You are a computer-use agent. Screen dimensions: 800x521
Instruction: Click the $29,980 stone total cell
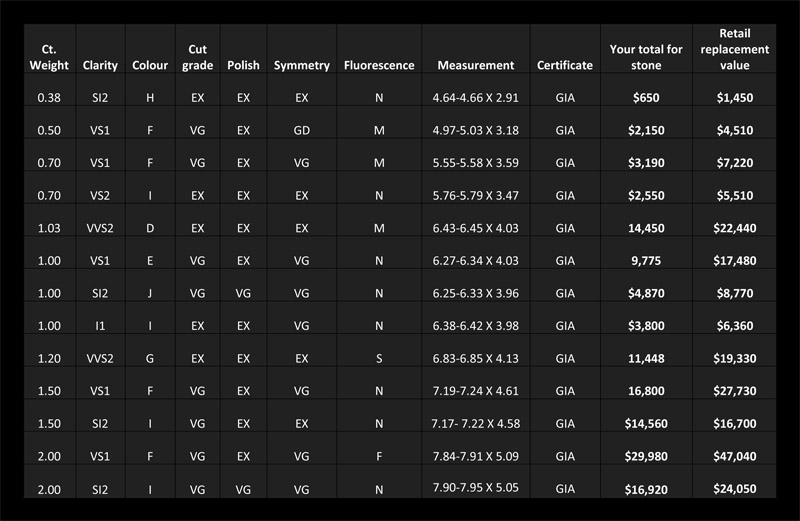[x=646, y=456]
